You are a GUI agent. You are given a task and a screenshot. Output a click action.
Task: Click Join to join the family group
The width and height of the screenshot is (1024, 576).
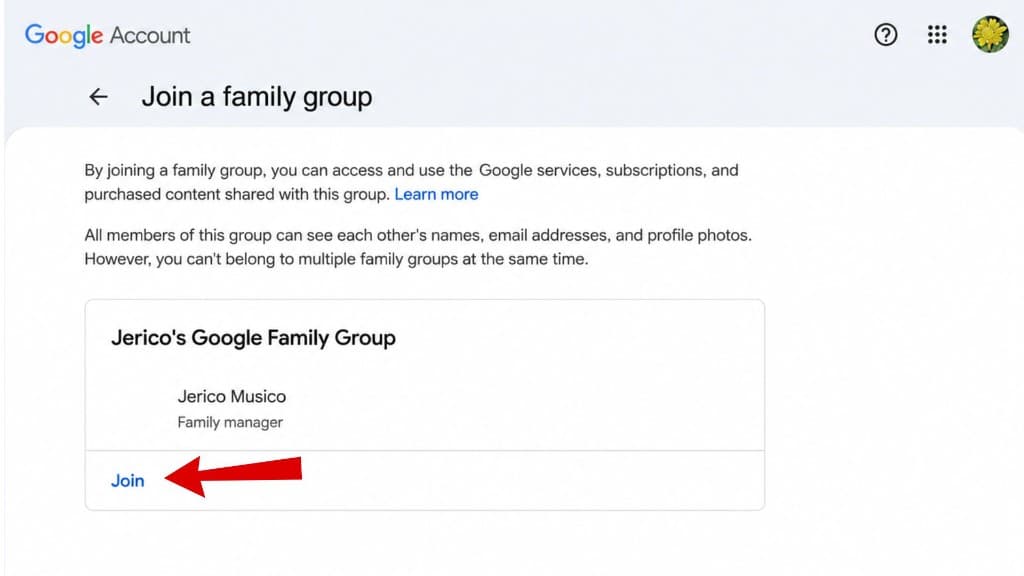point(127,481)
